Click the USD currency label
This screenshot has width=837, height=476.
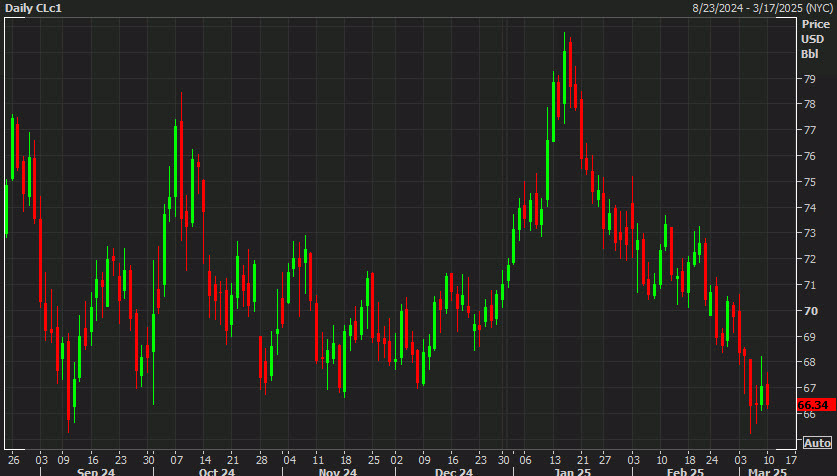click(812, 39)
